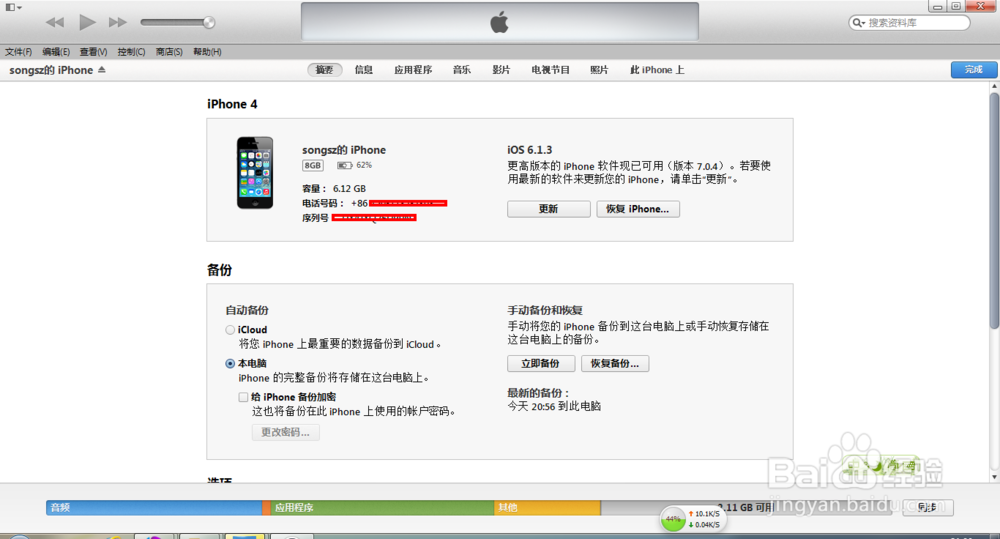This screenshot has height=539, width=1000.
Task: Click the 今天 20:56 到此电脑 backup text
Action: pyautogui.click(x=554, y=406)
